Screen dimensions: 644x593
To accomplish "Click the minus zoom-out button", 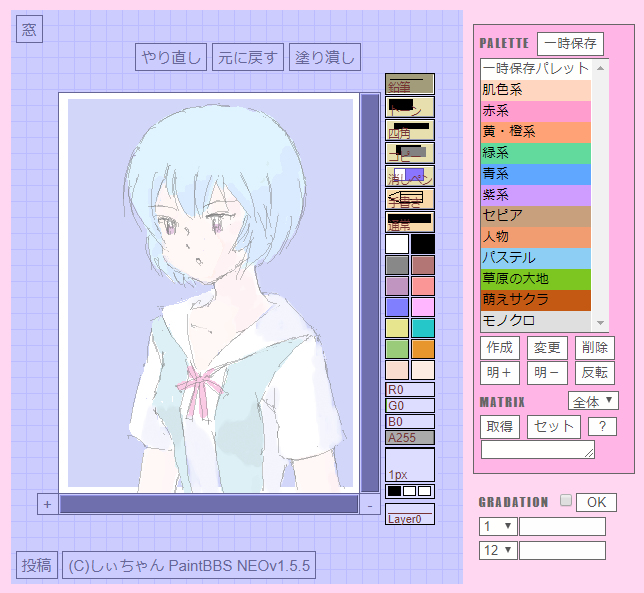I will (370, 506).
